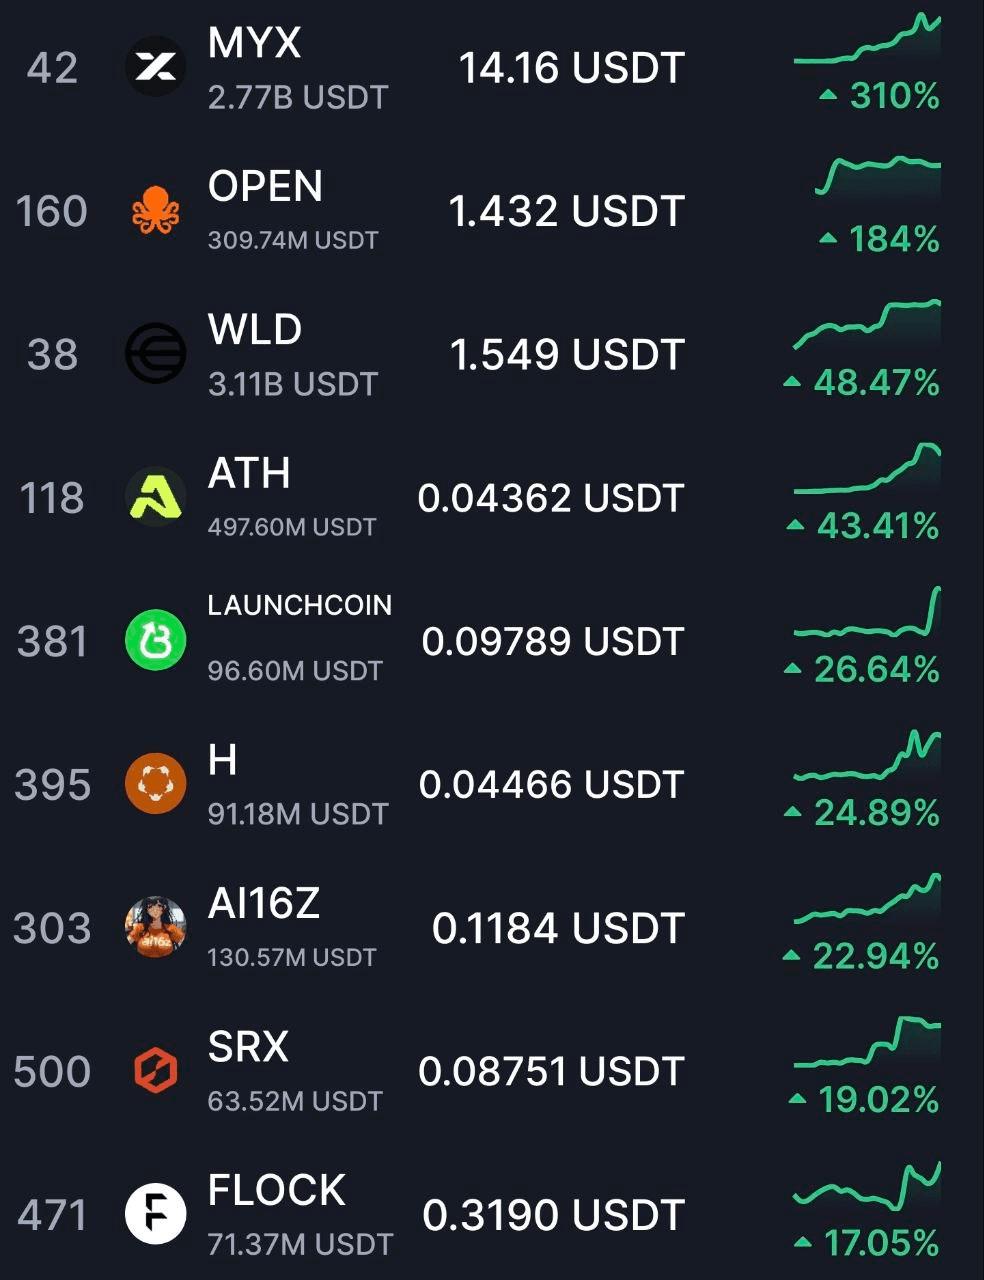Click the 19.02% change on SRX

click(864, 1100)
